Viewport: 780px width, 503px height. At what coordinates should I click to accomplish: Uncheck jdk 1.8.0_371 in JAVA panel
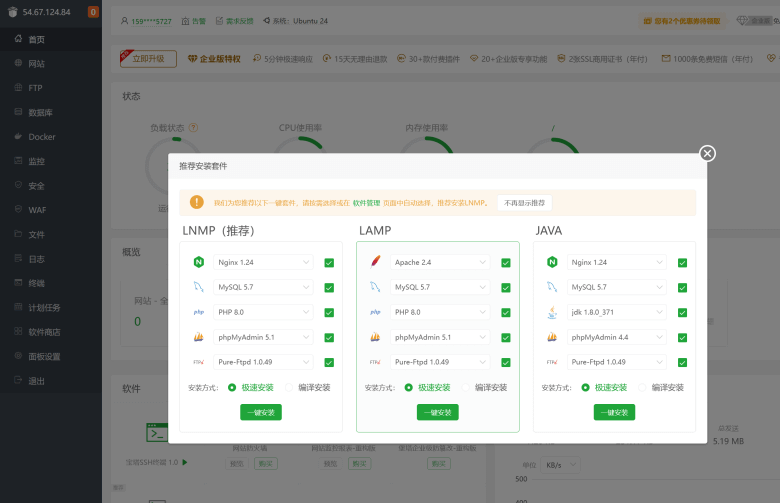point(682,312)
